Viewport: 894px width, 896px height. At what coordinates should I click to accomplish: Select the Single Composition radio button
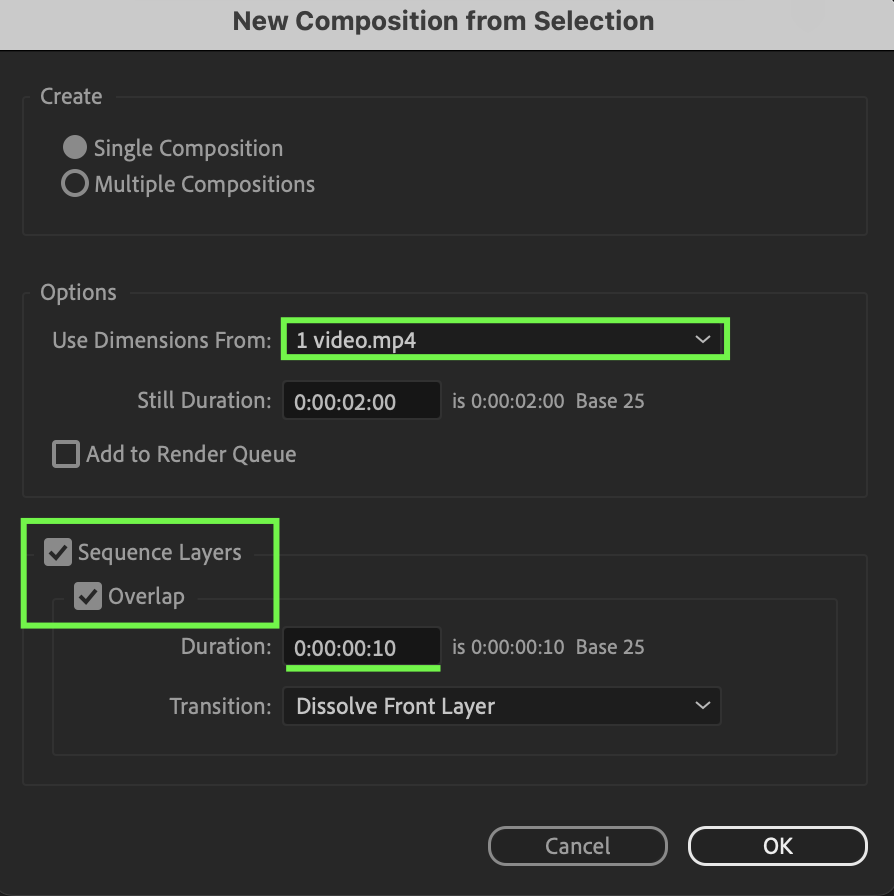tap(75, 148)
